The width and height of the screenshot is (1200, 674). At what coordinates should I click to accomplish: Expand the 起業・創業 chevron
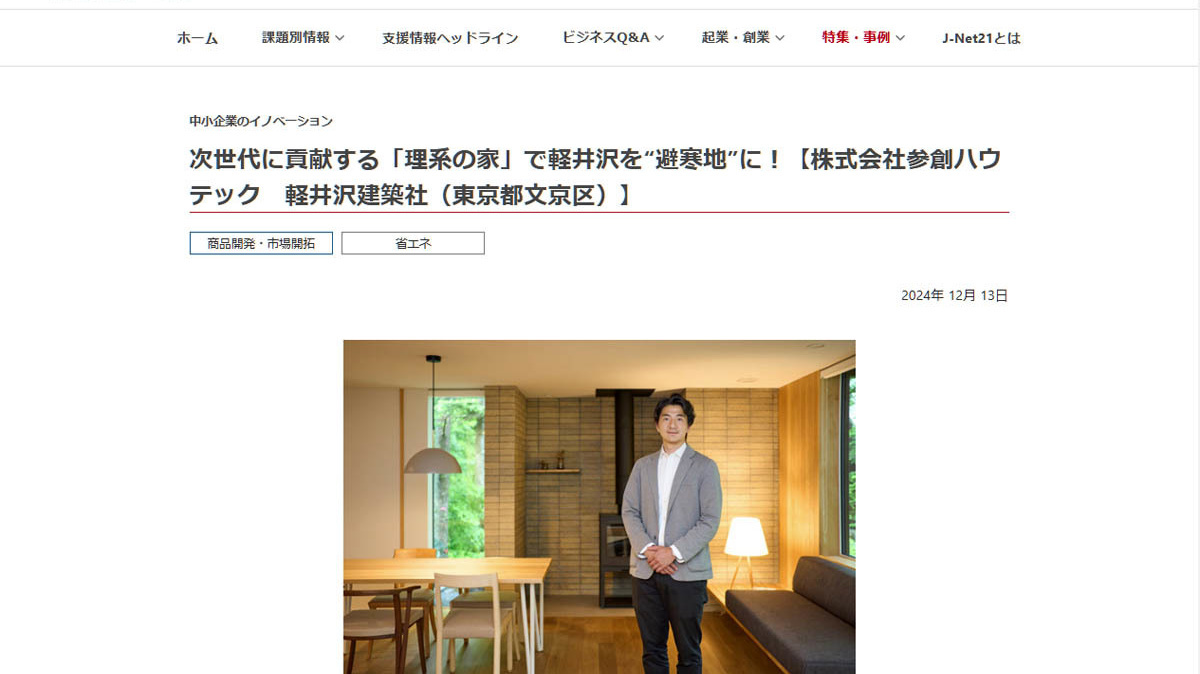pos(780,38)
